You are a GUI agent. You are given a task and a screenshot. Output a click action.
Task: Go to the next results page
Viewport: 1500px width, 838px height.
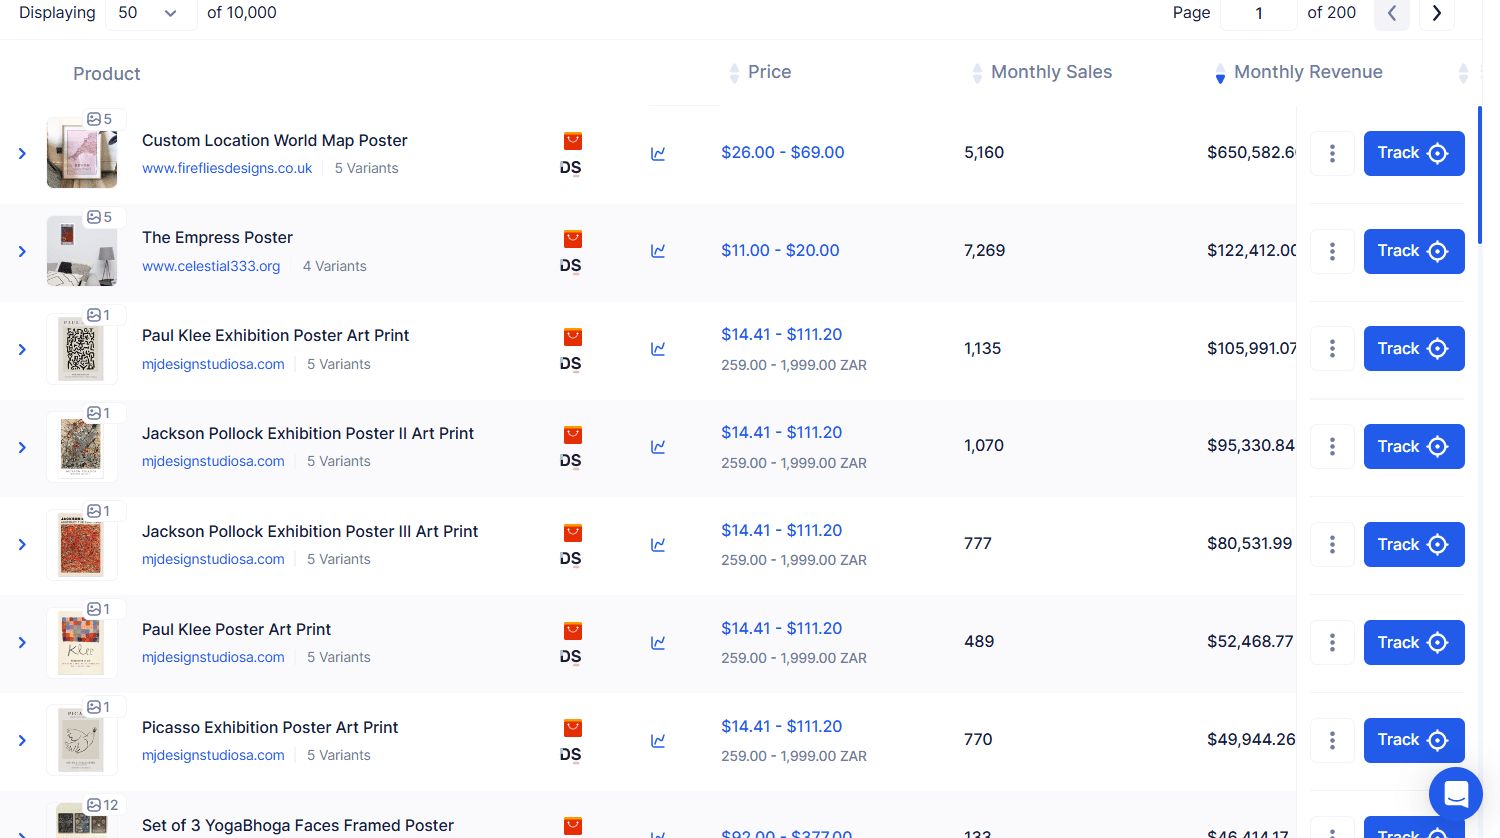pos(1437,13)
